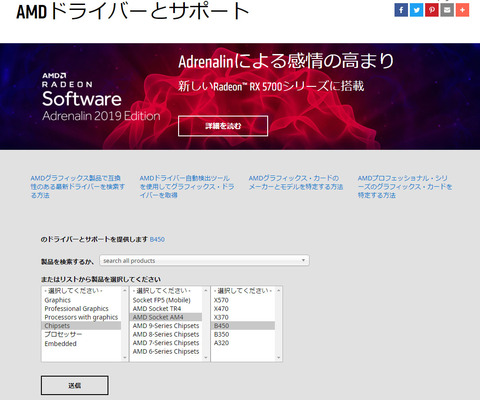Select AMD 6-Series Chipsets option

[x=166, y=351]
